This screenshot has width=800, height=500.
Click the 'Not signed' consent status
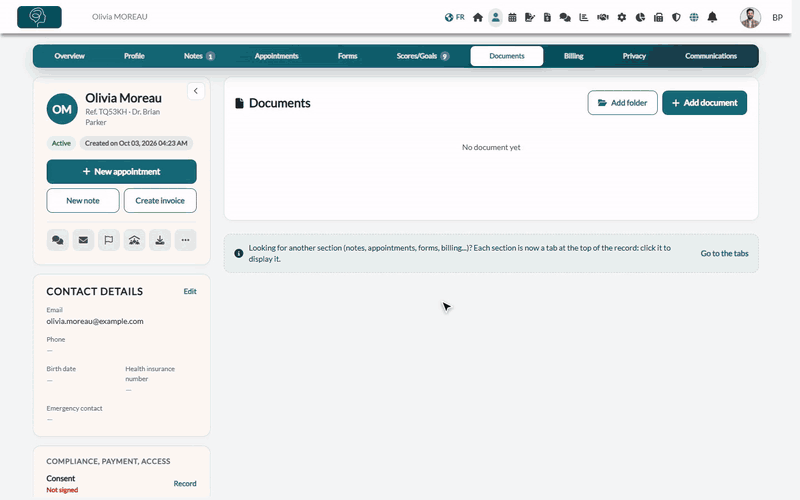coord(62,490)
